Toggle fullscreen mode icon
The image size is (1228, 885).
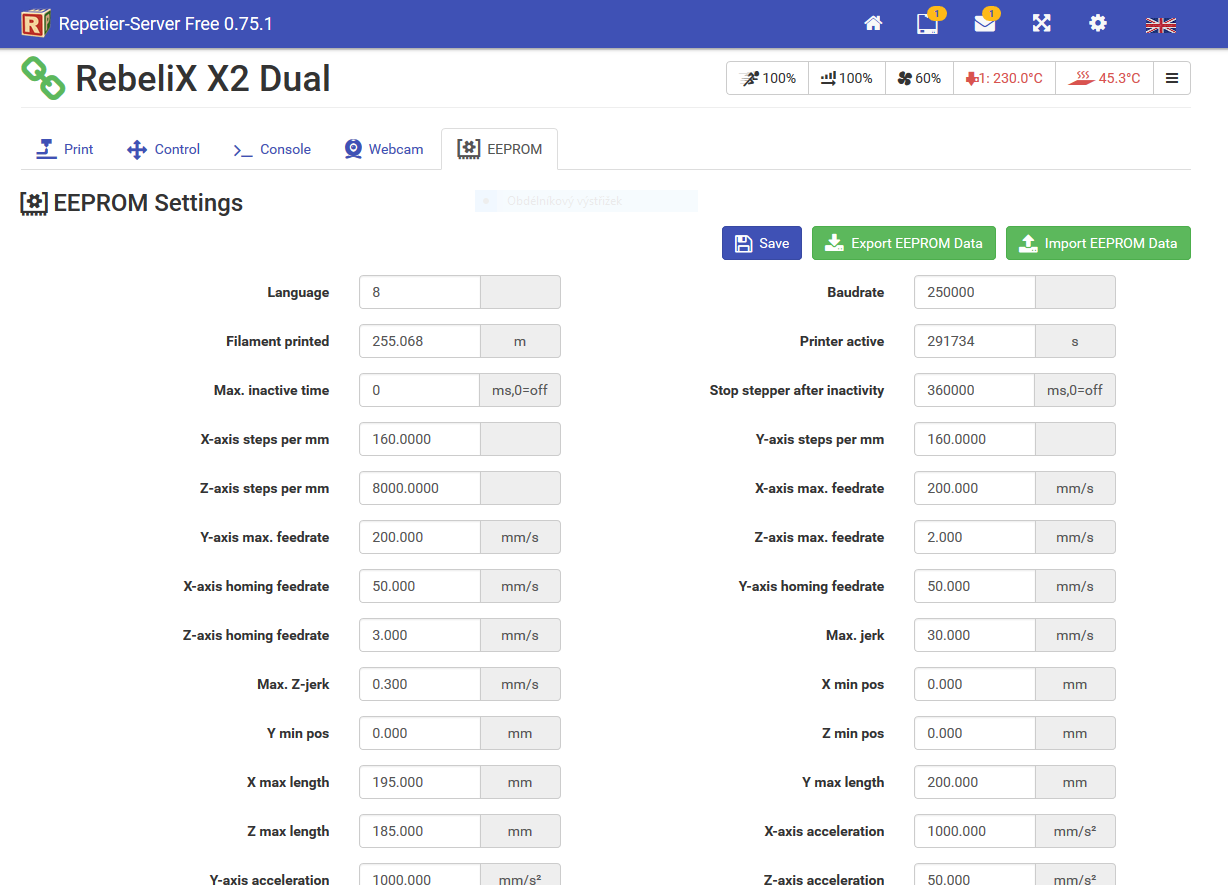pyautogui.click(x=1042, y=24)
